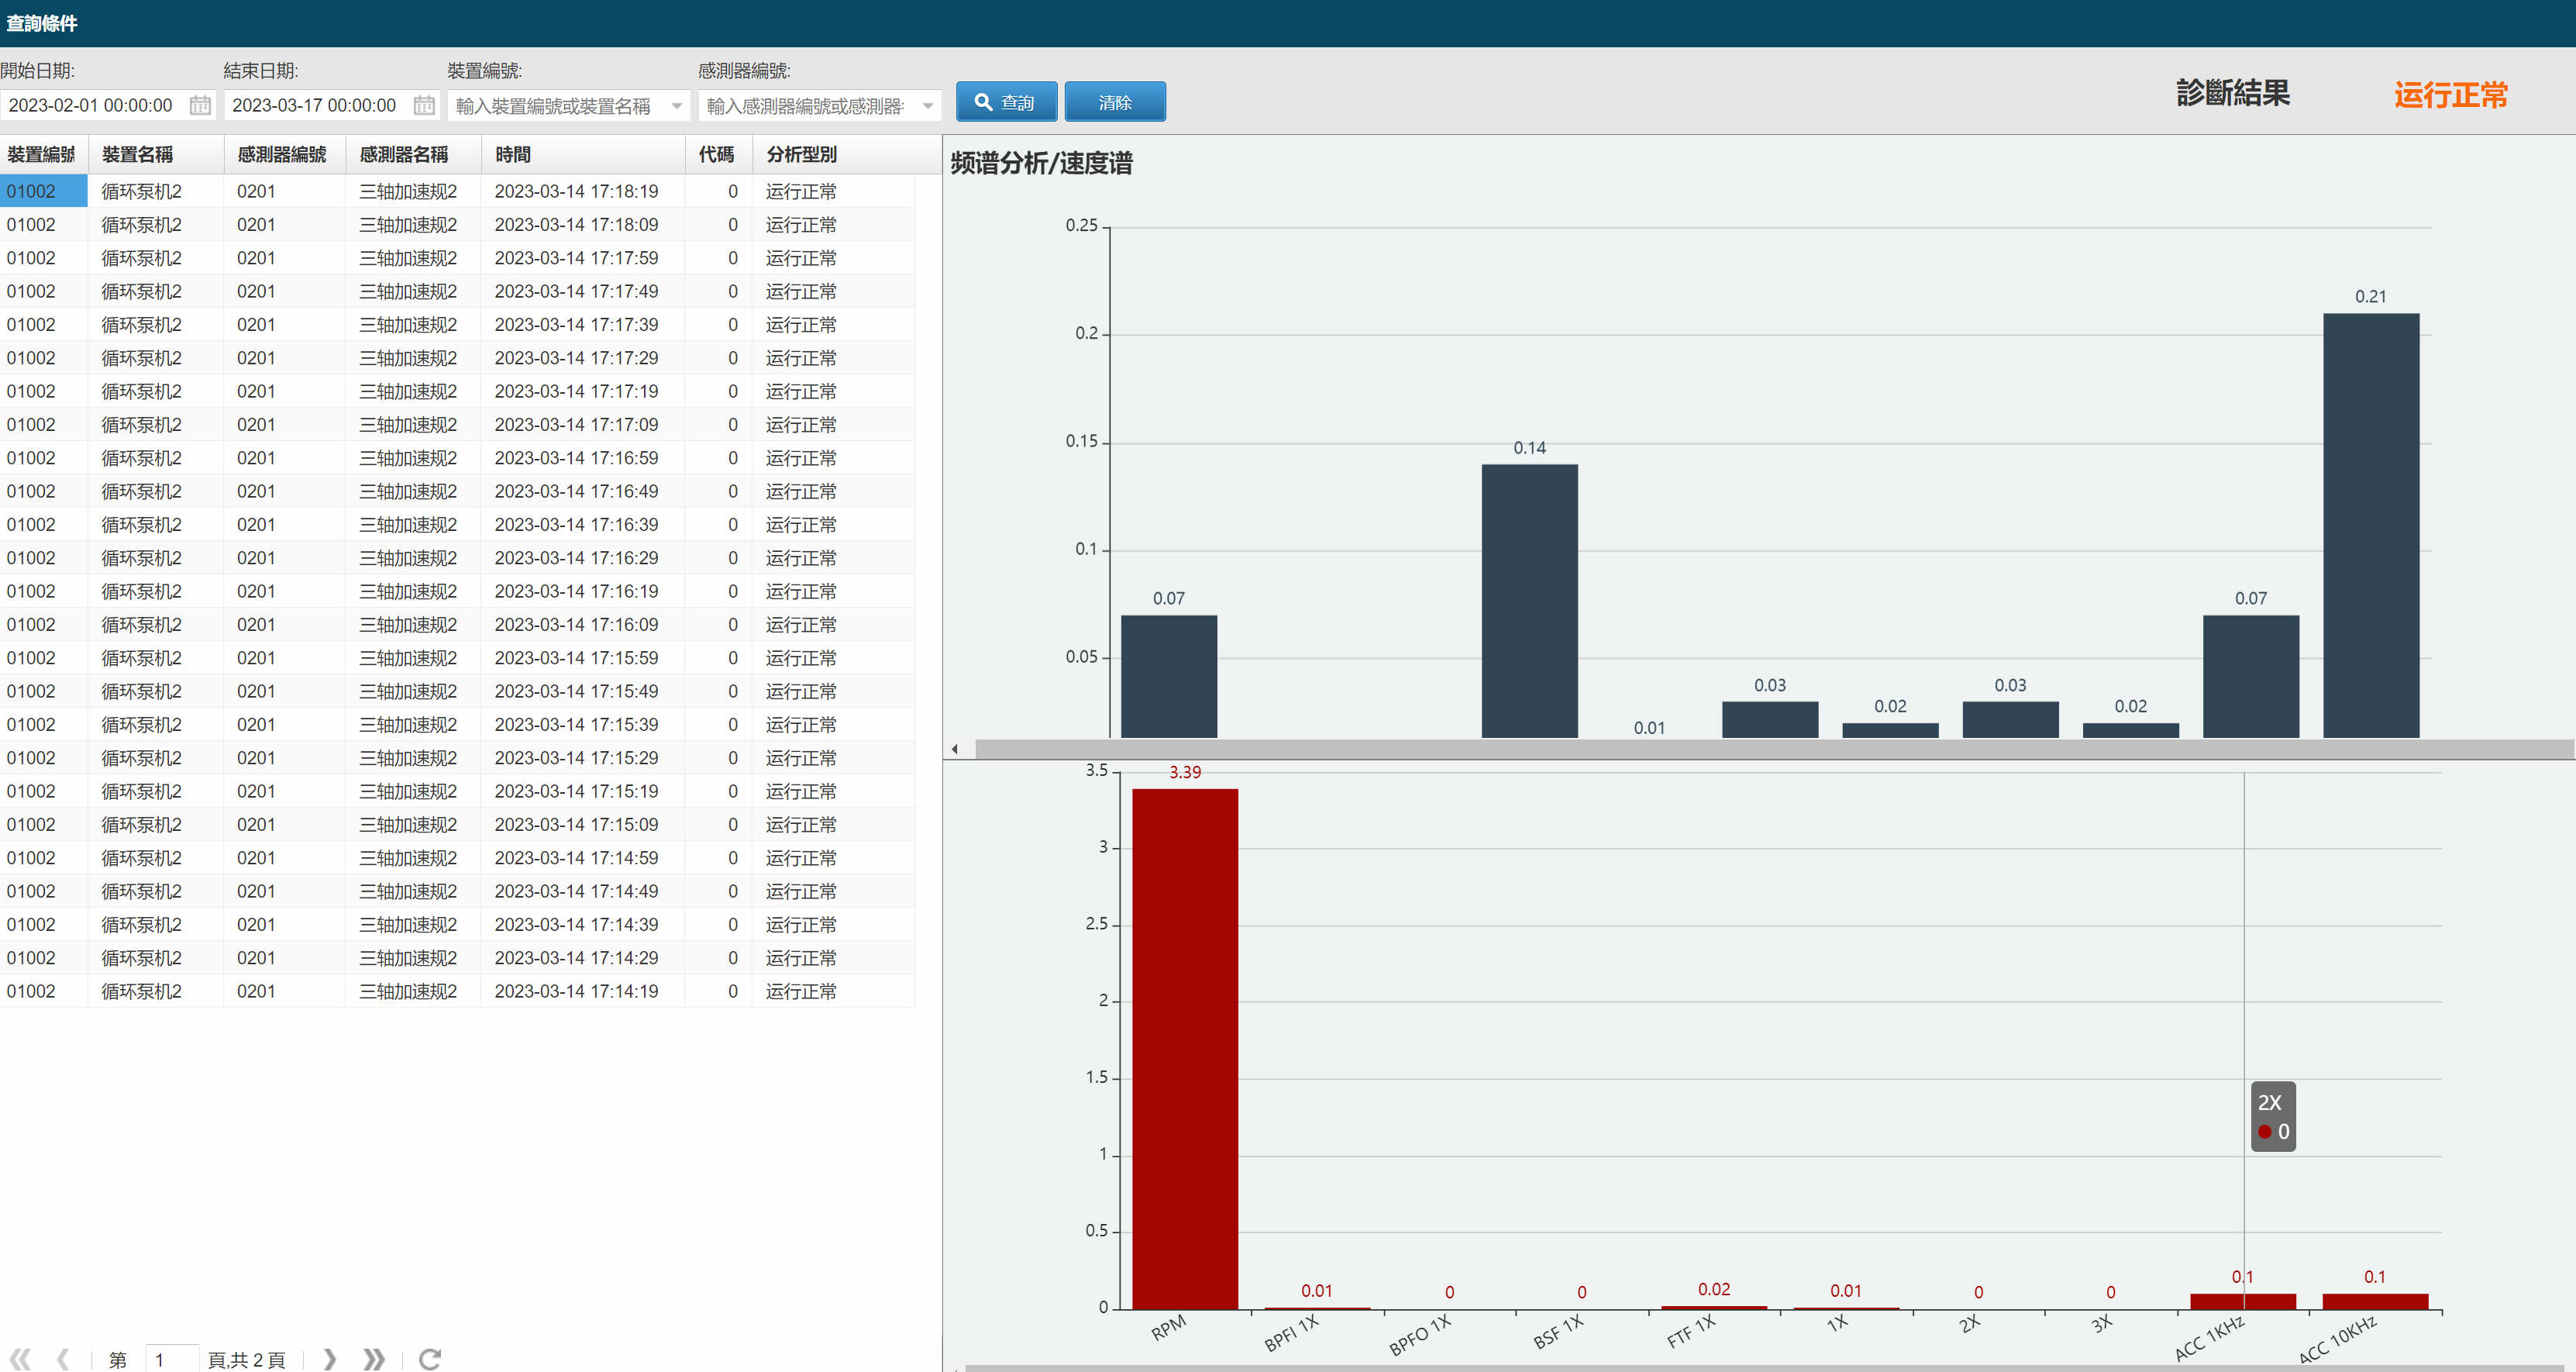
Task: Expand the 裝置編號 dropdown list
Action: 677,105
